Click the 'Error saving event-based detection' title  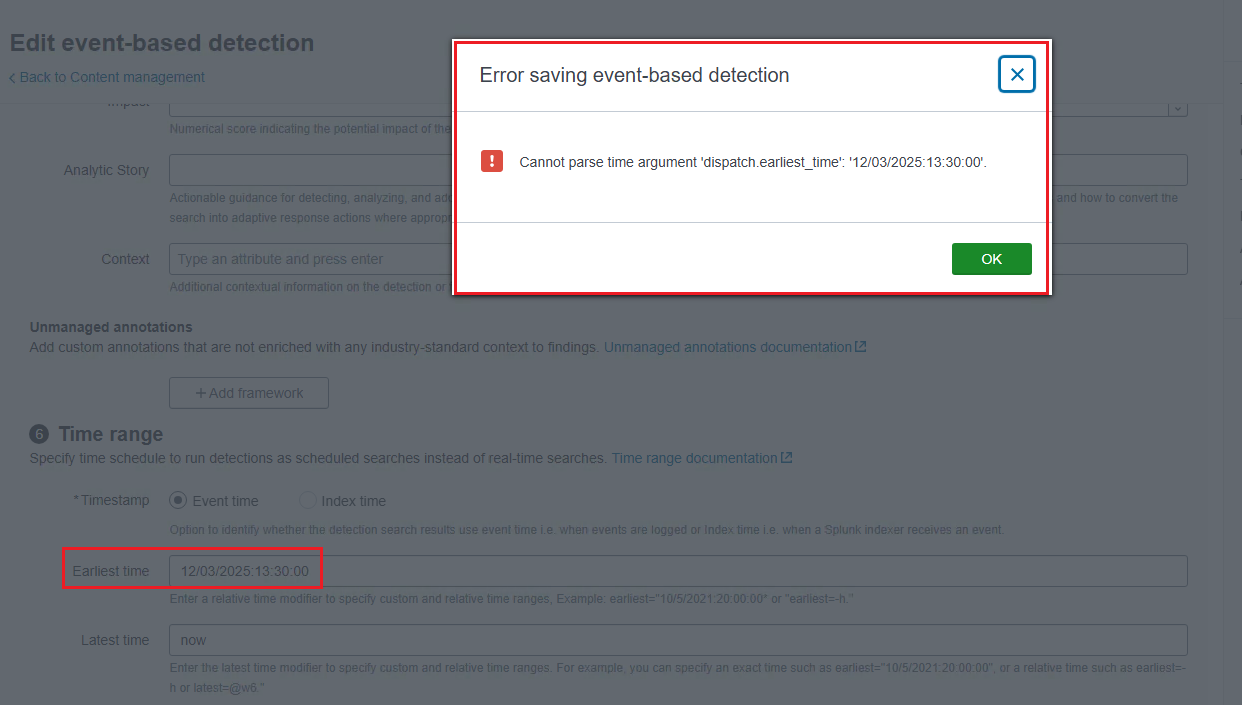[x=634, y=75]
